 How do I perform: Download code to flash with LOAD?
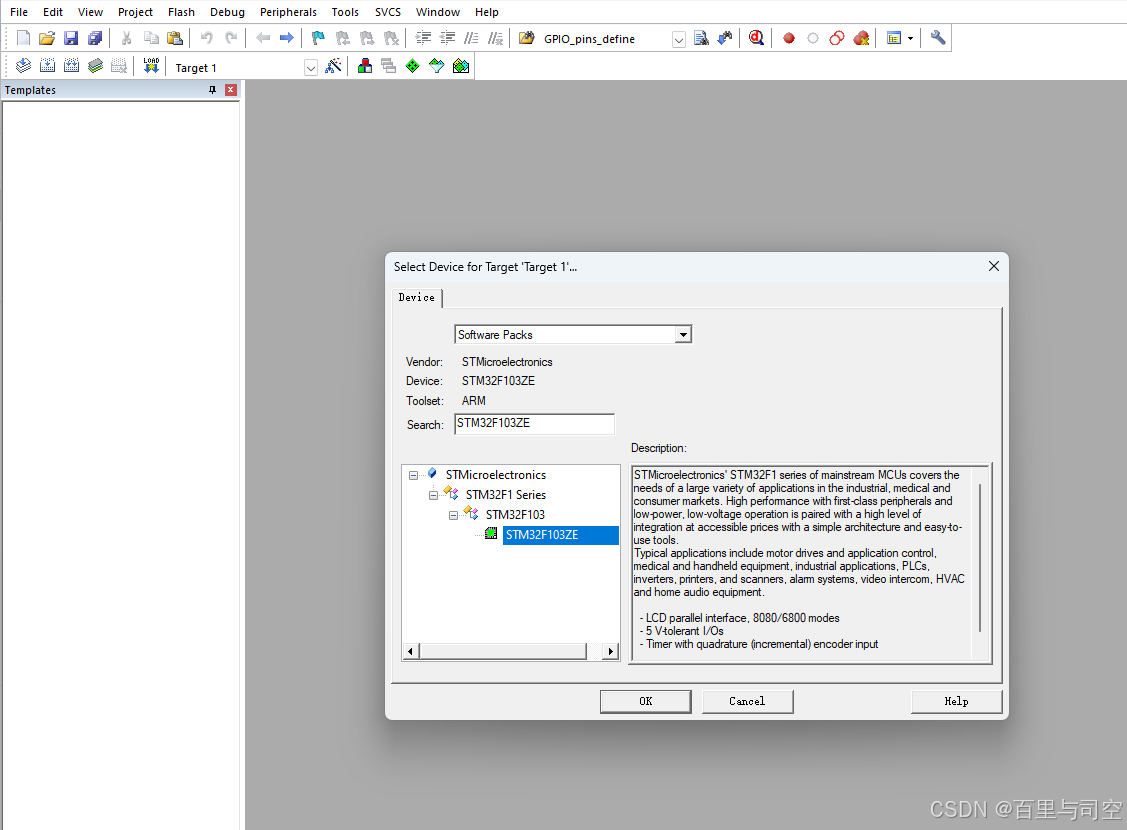(151, 66)
